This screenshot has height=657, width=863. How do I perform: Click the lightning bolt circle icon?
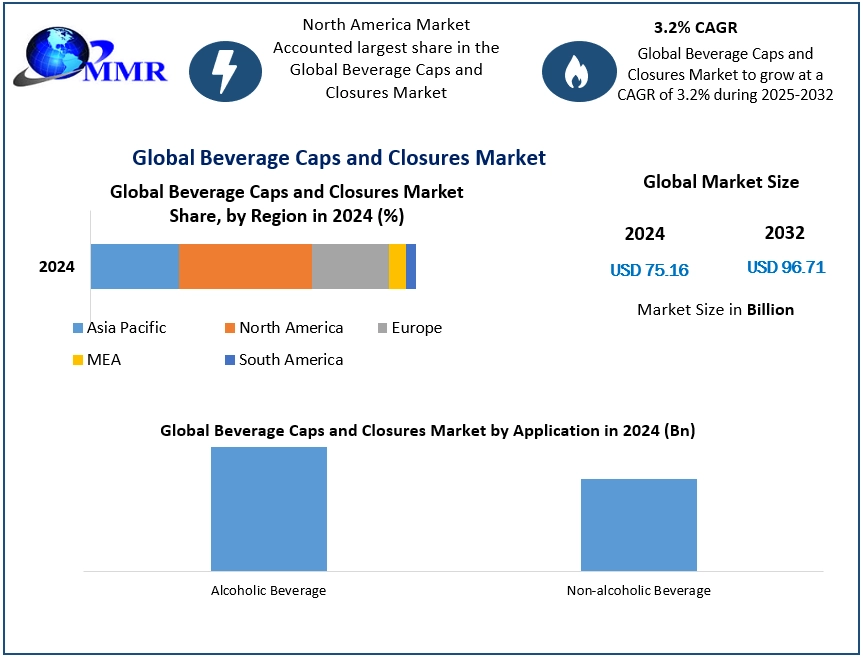tap(225, 72)
